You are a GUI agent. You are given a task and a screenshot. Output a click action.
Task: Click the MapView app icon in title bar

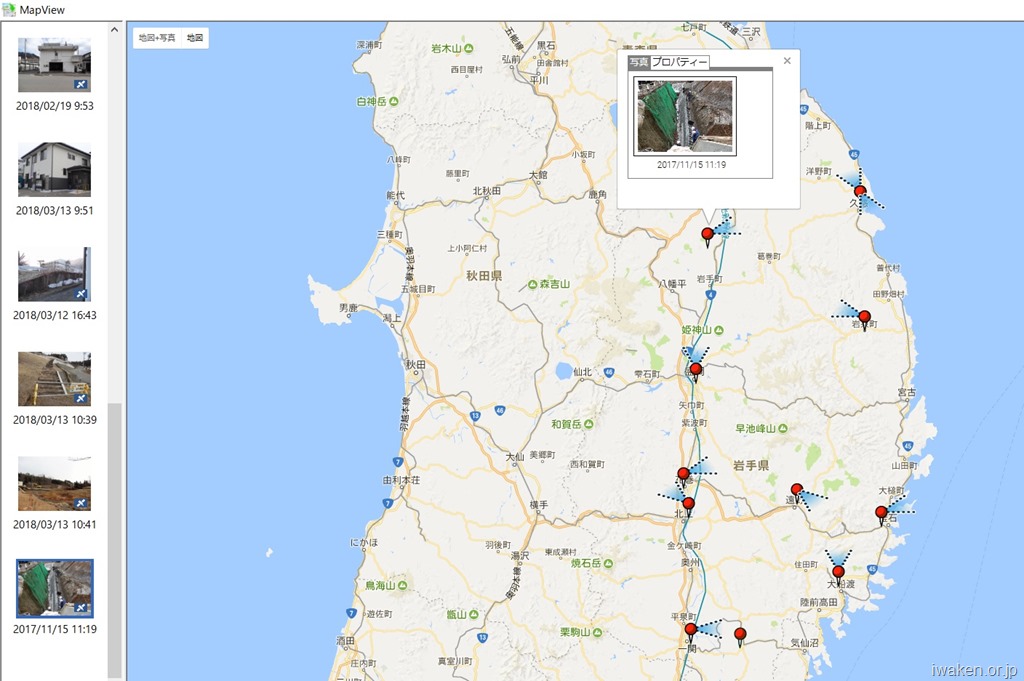9,10
